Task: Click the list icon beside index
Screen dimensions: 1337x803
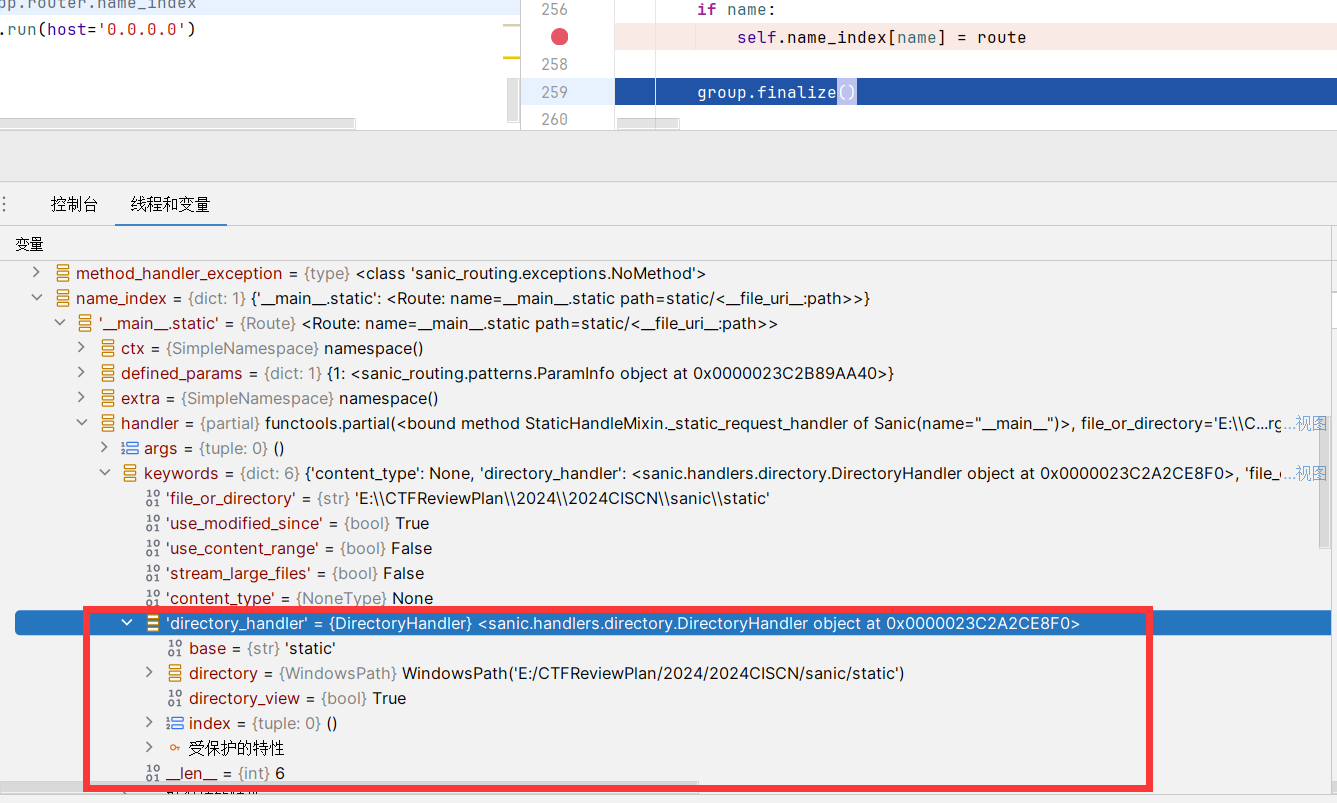Action: pos(175,723)
